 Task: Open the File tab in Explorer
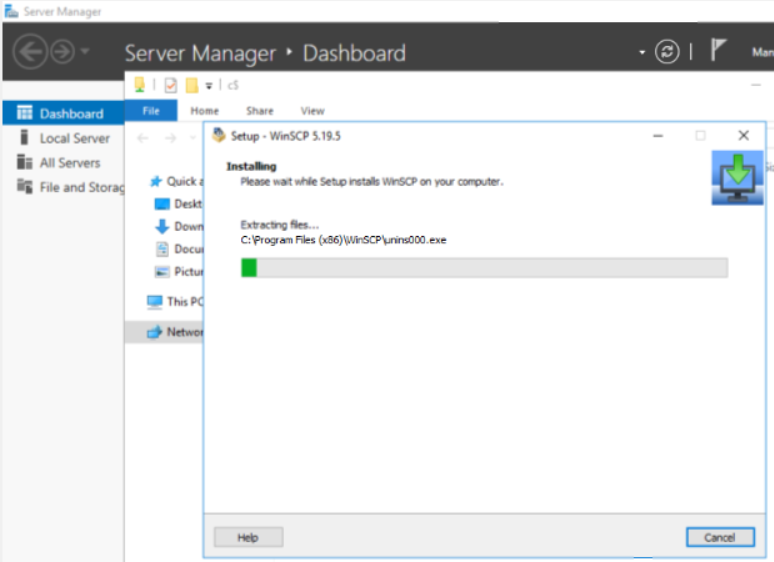(151, 111)
